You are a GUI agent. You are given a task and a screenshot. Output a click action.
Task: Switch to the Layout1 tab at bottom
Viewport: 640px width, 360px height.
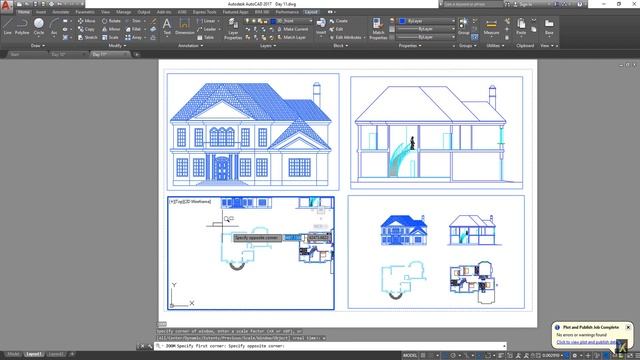[x=34, y=354]
